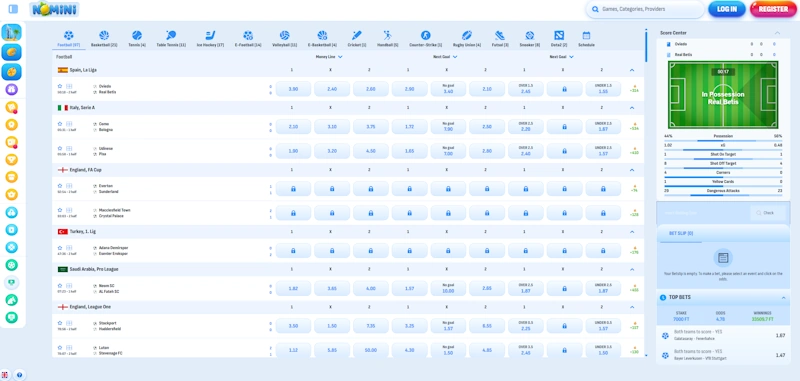Select the Handball sport icon
Screen dimensions: 800x381
[x=388, y=35]
